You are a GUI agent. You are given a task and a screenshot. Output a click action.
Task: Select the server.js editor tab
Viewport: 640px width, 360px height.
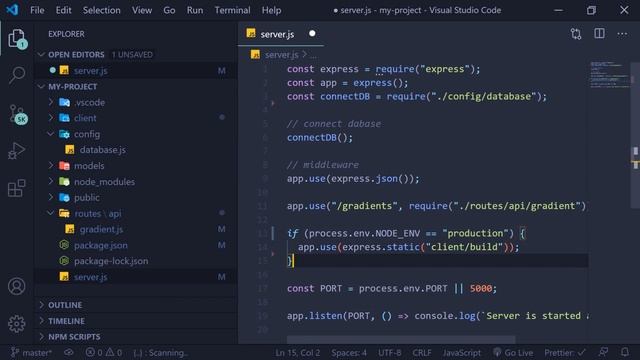(281, 34)
